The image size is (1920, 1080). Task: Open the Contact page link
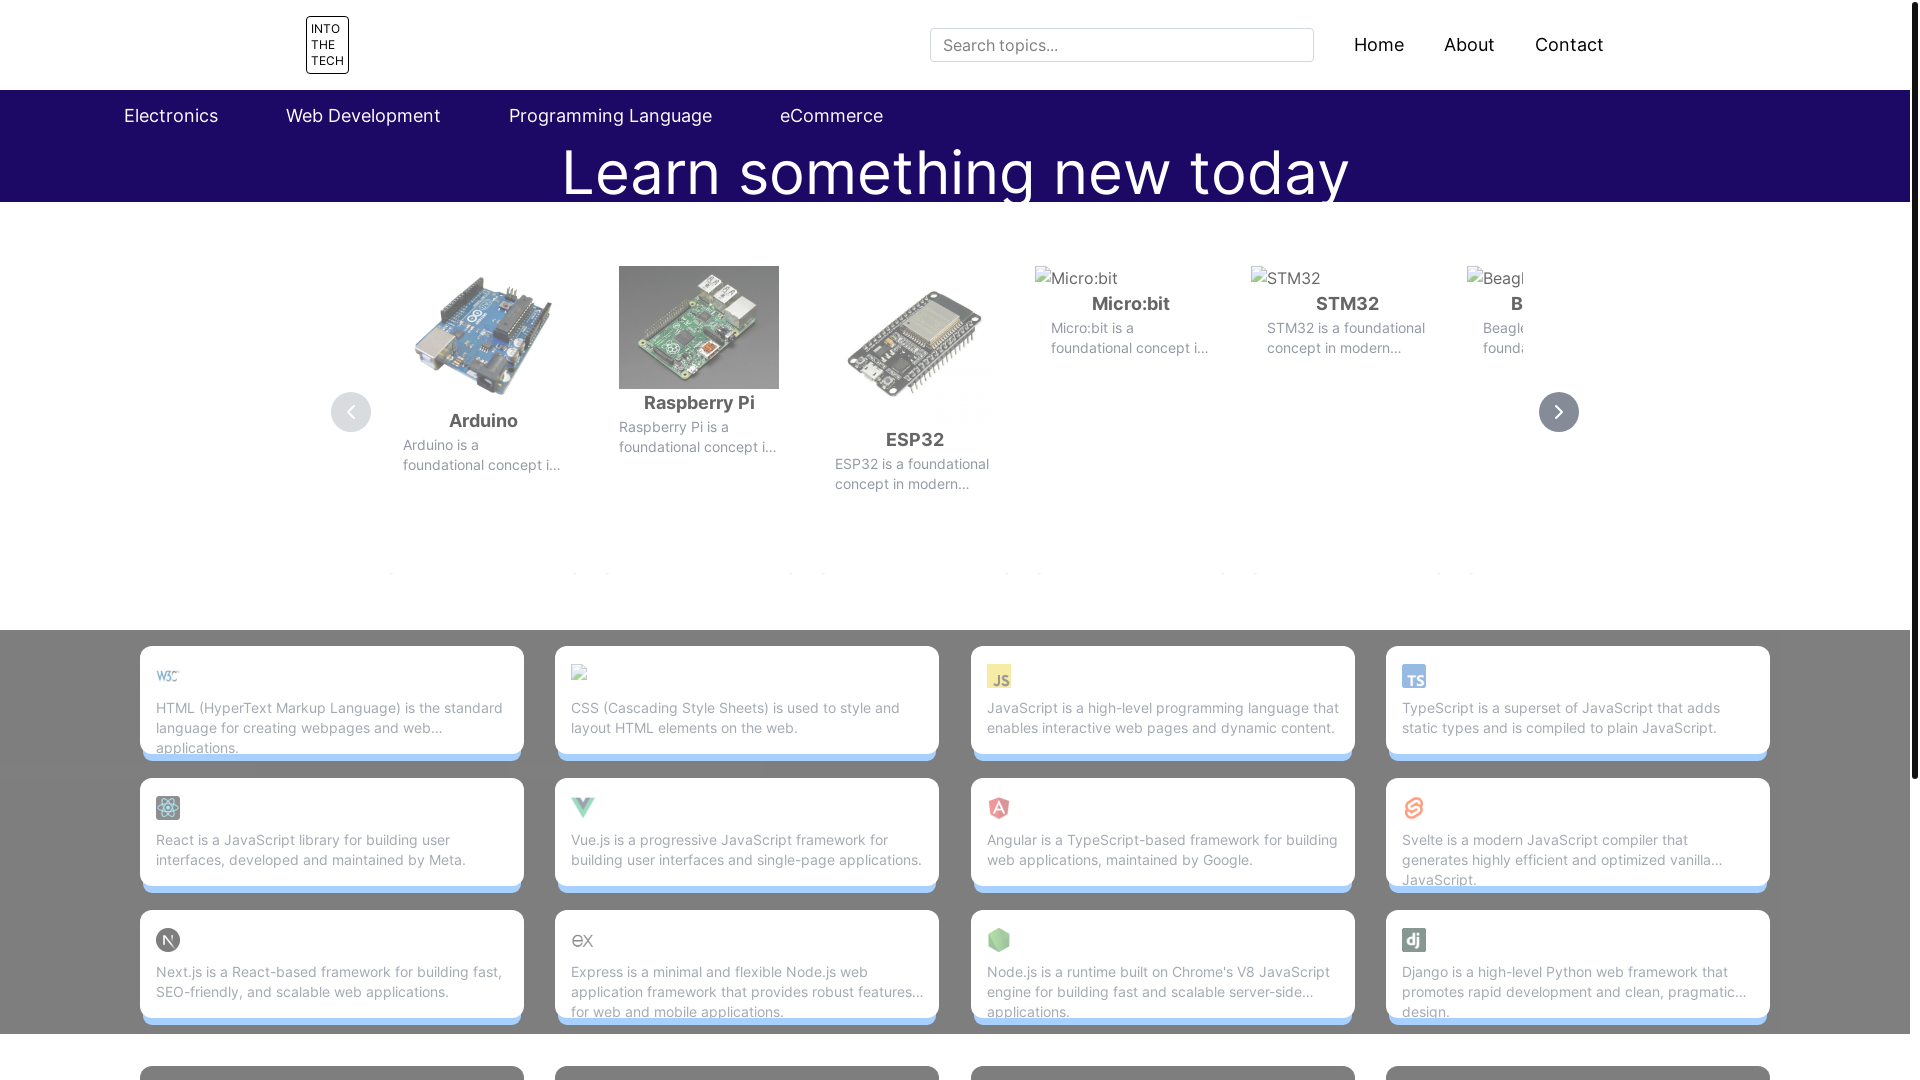[x=1568, y=45]
